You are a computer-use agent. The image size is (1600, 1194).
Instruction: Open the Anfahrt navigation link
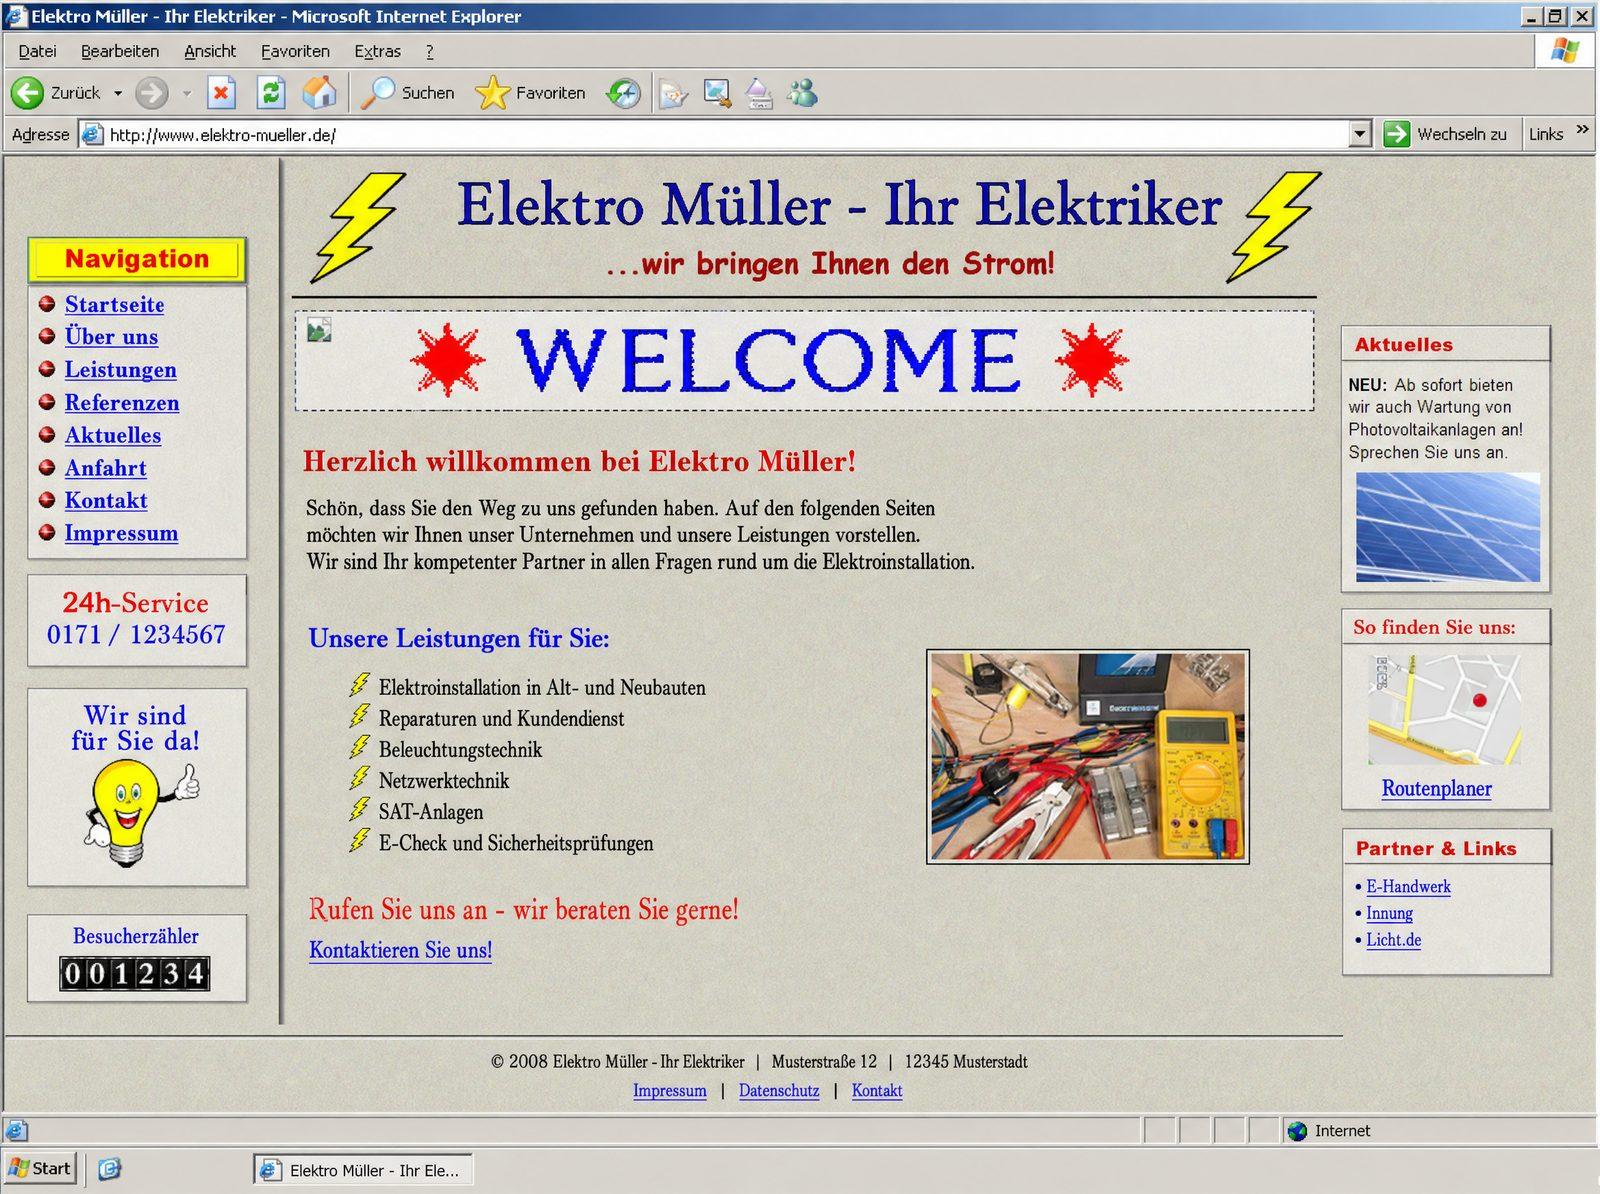point(105,468)
